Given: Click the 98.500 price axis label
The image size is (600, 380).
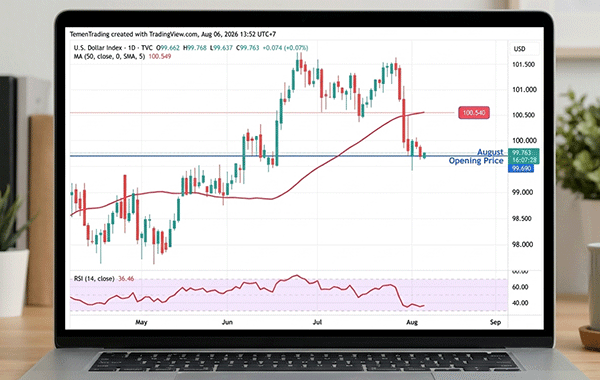Looking at the screenshot, I should (x=523, y=219).
